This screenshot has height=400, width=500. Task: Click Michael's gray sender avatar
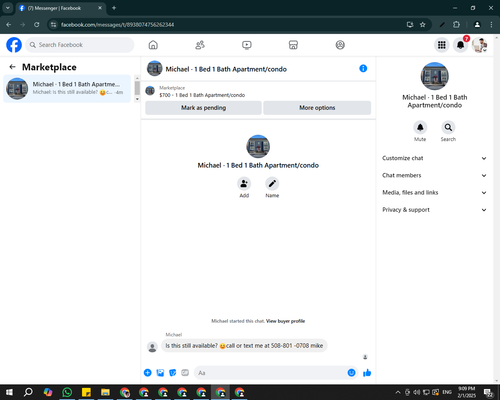click(x=152, y=347)
